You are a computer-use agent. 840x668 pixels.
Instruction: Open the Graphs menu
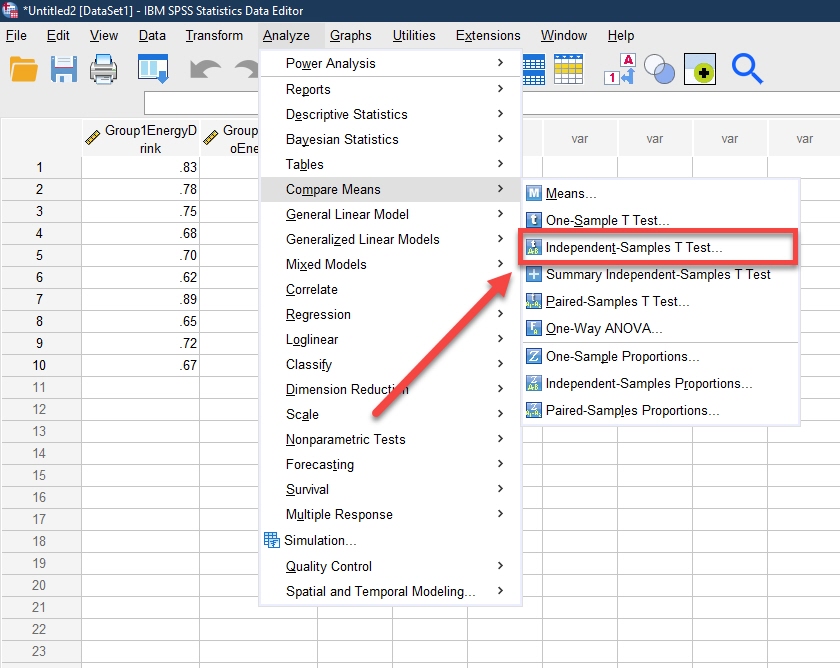click(350, 35)
